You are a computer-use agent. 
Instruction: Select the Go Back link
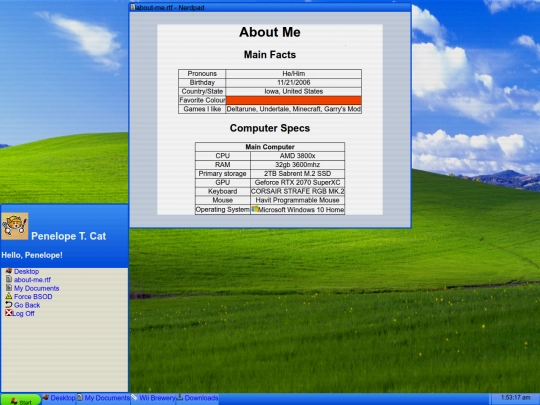27,305
